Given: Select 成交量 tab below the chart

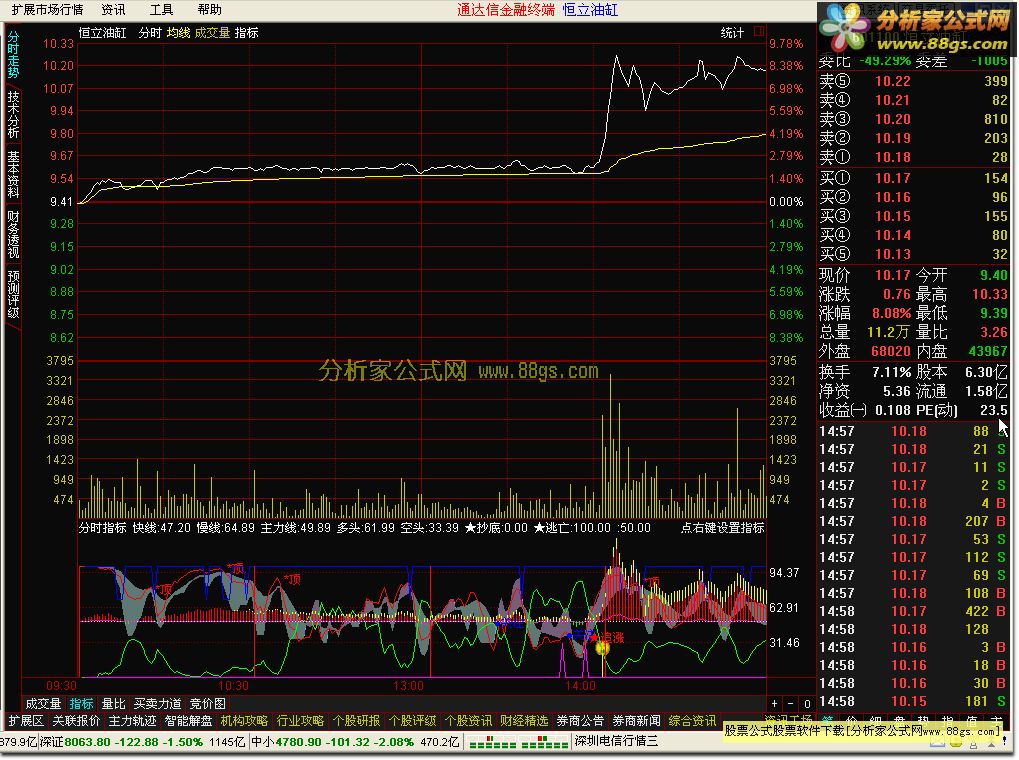Looking at the screenshot, I should [x=43, y=703].
